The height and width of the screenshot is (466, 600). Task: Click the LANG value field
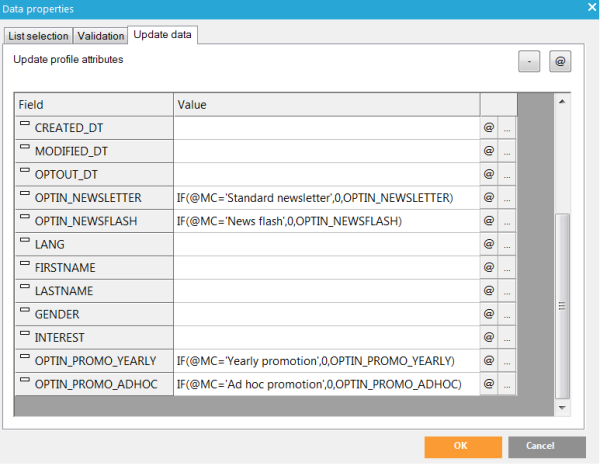(x=326, y=244)
